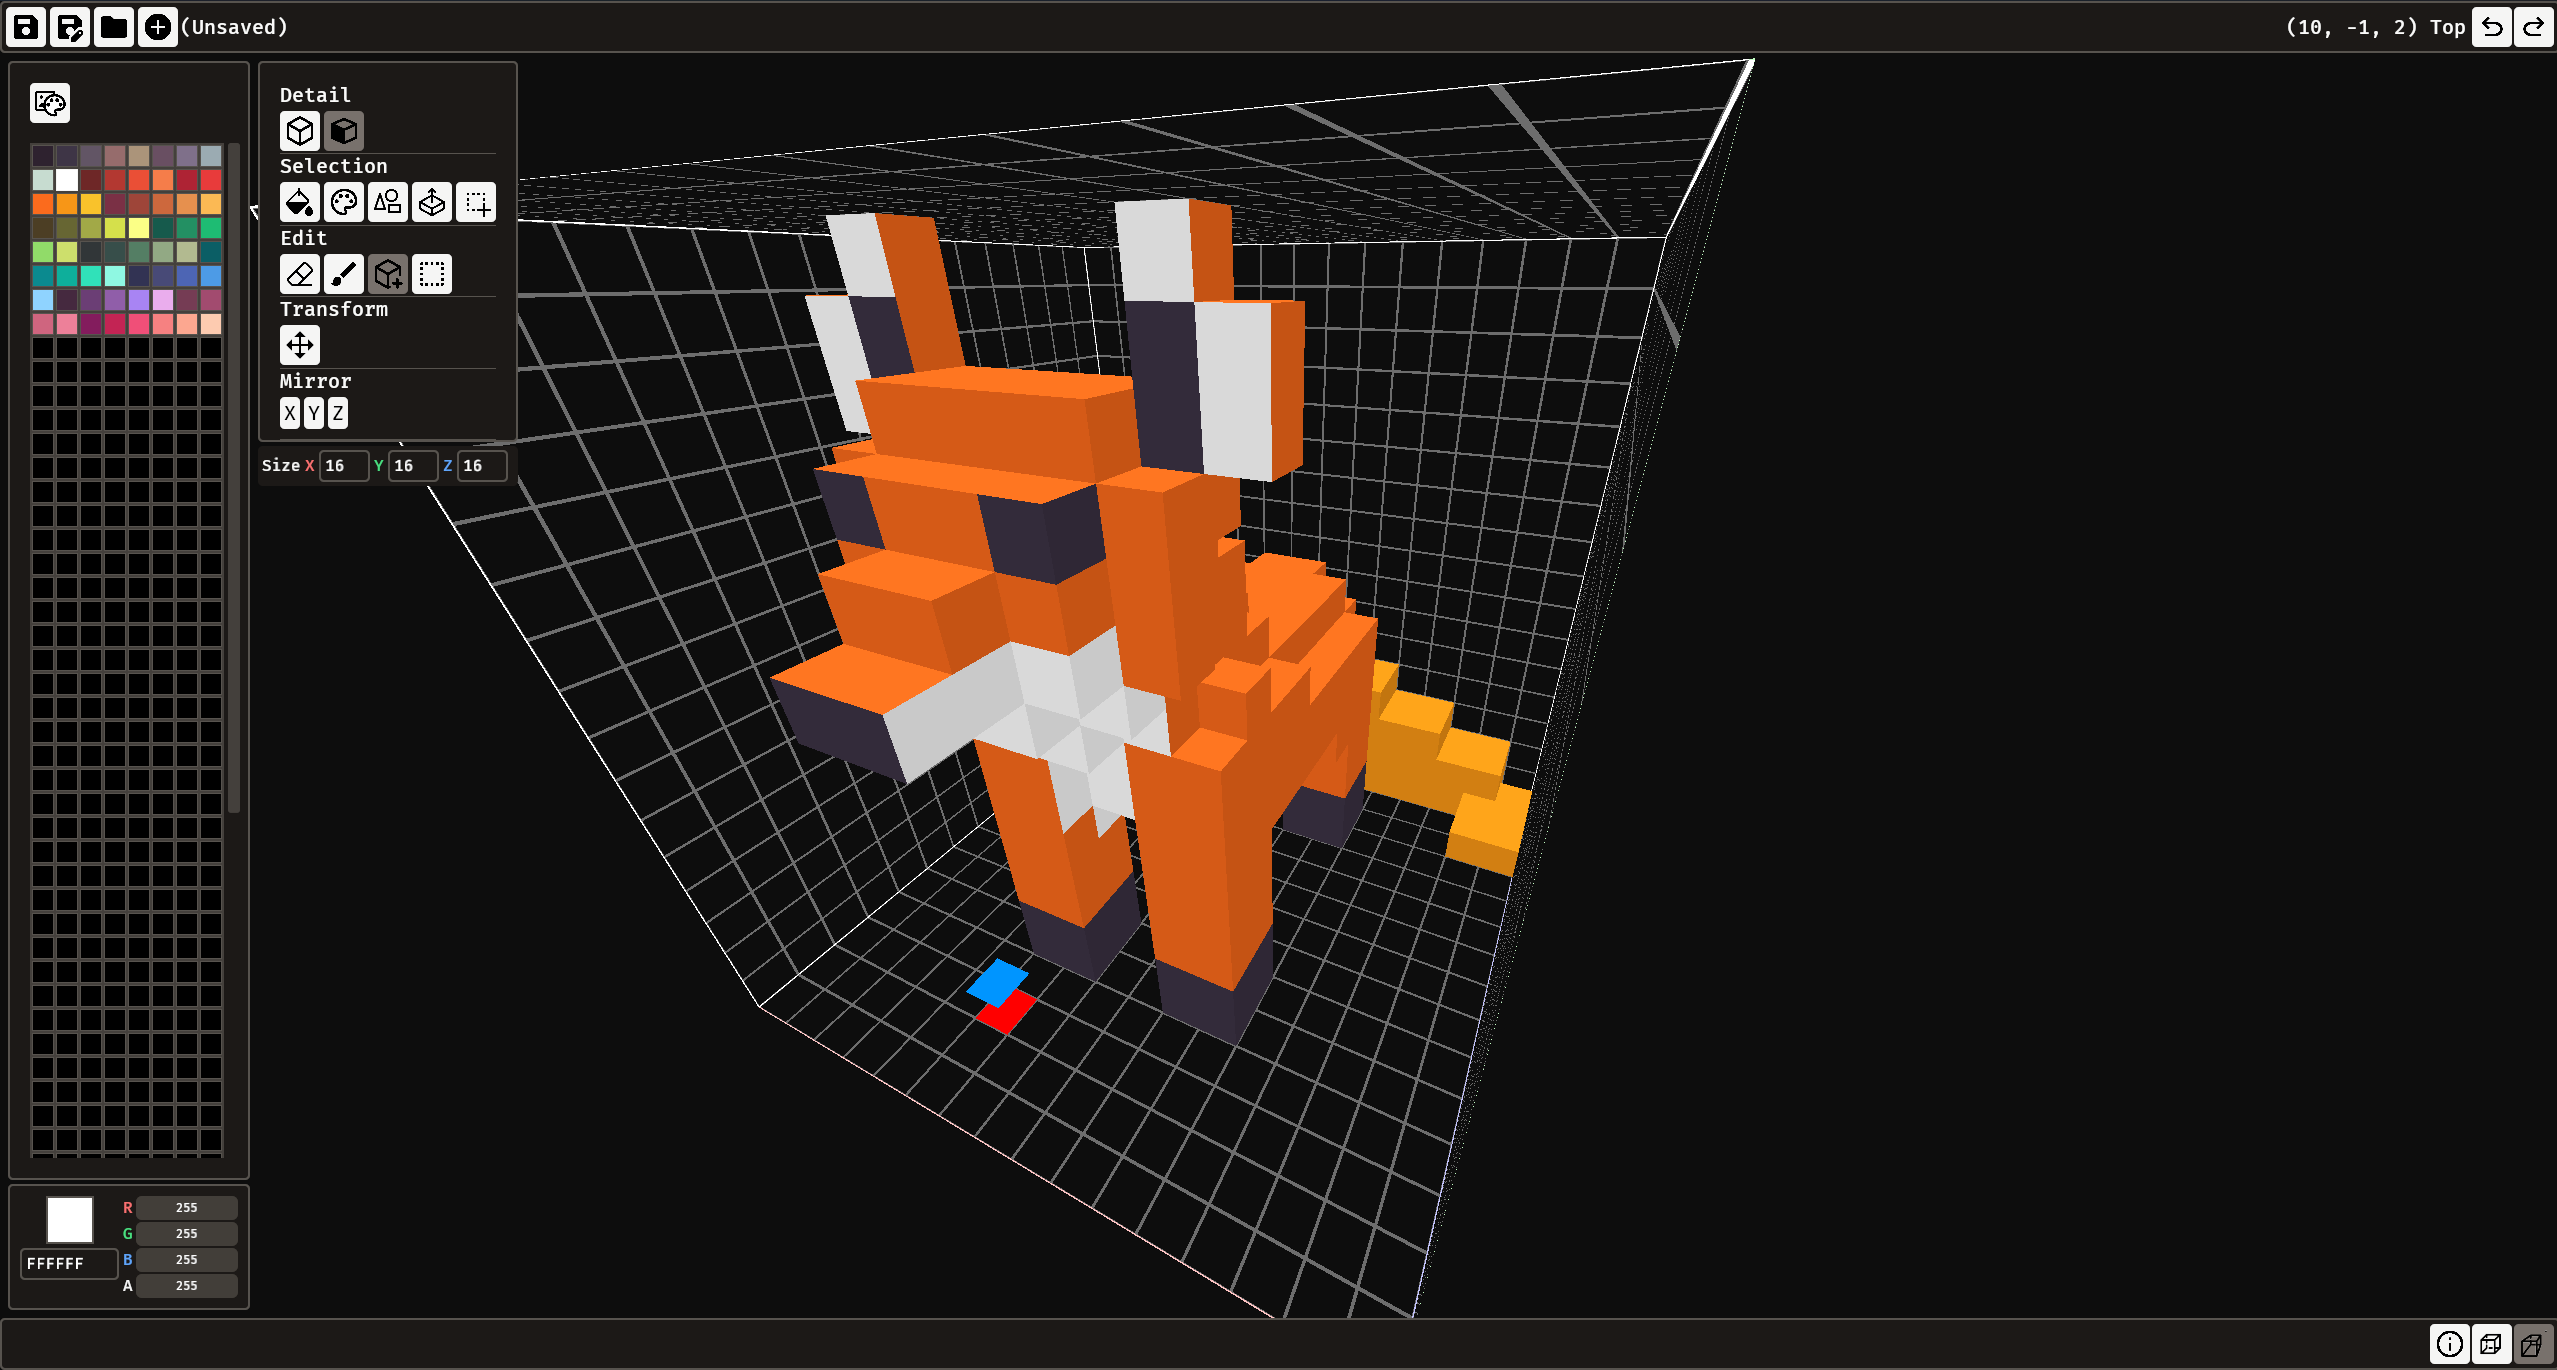Click the Save As icon with pencil
This screenshot has height=1370, width=2557.
point(70,27)
